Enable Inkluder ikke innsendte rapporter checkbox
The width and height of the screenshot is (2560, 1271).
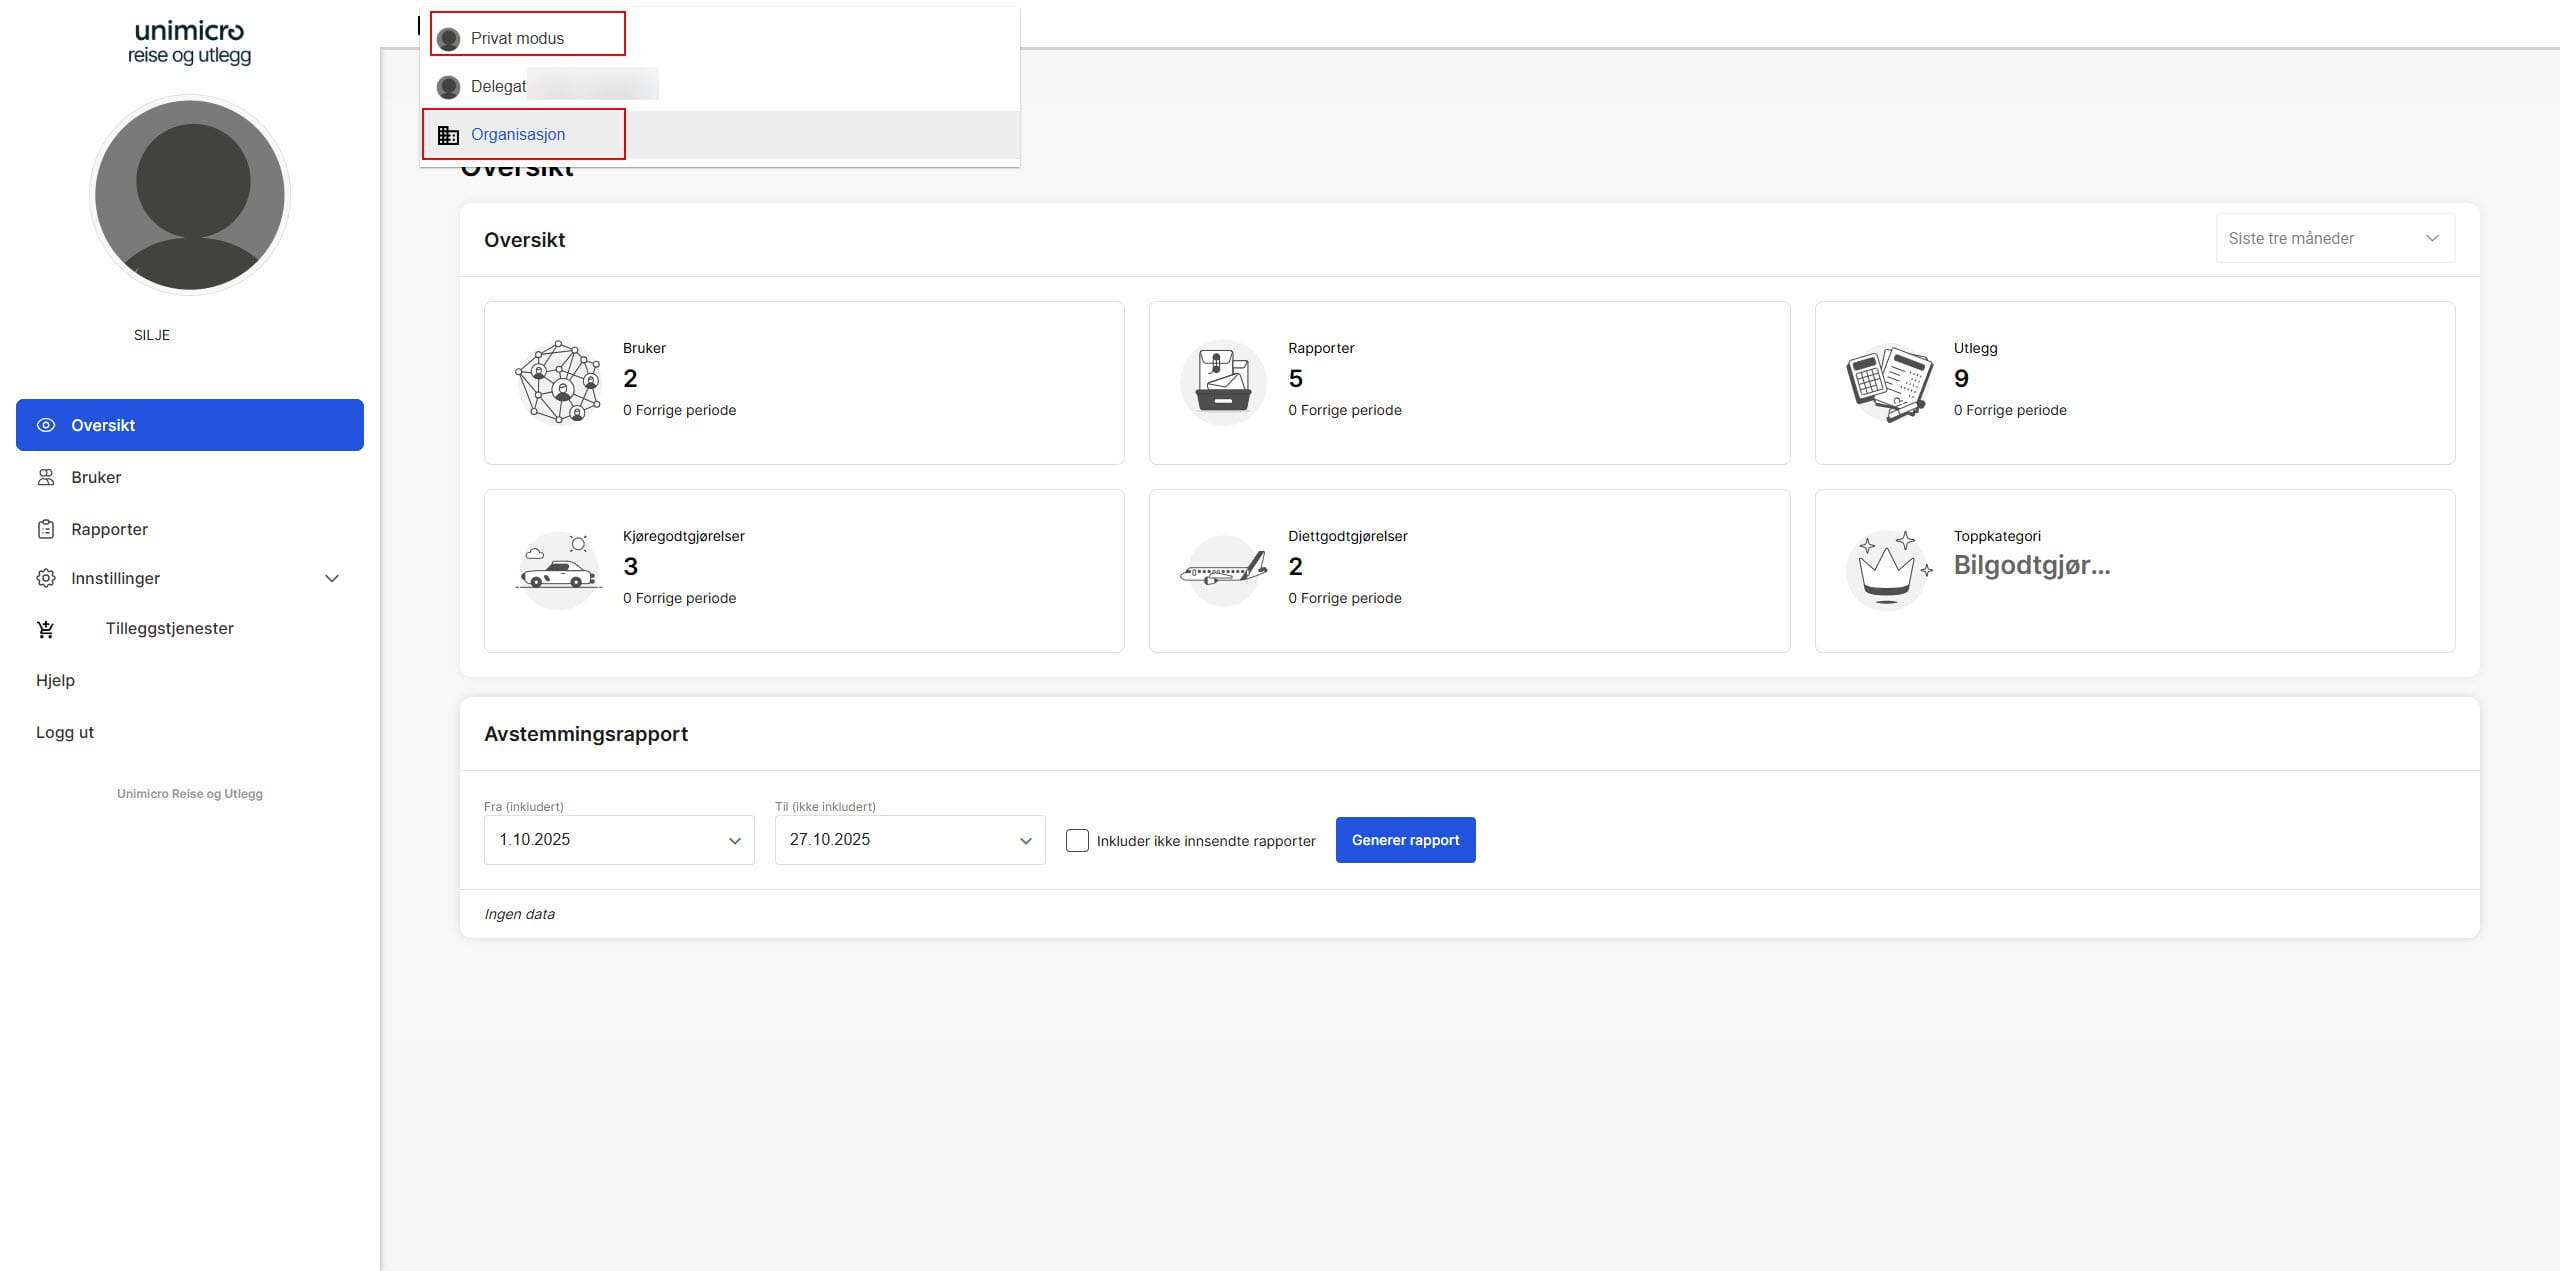[1077, 841]
